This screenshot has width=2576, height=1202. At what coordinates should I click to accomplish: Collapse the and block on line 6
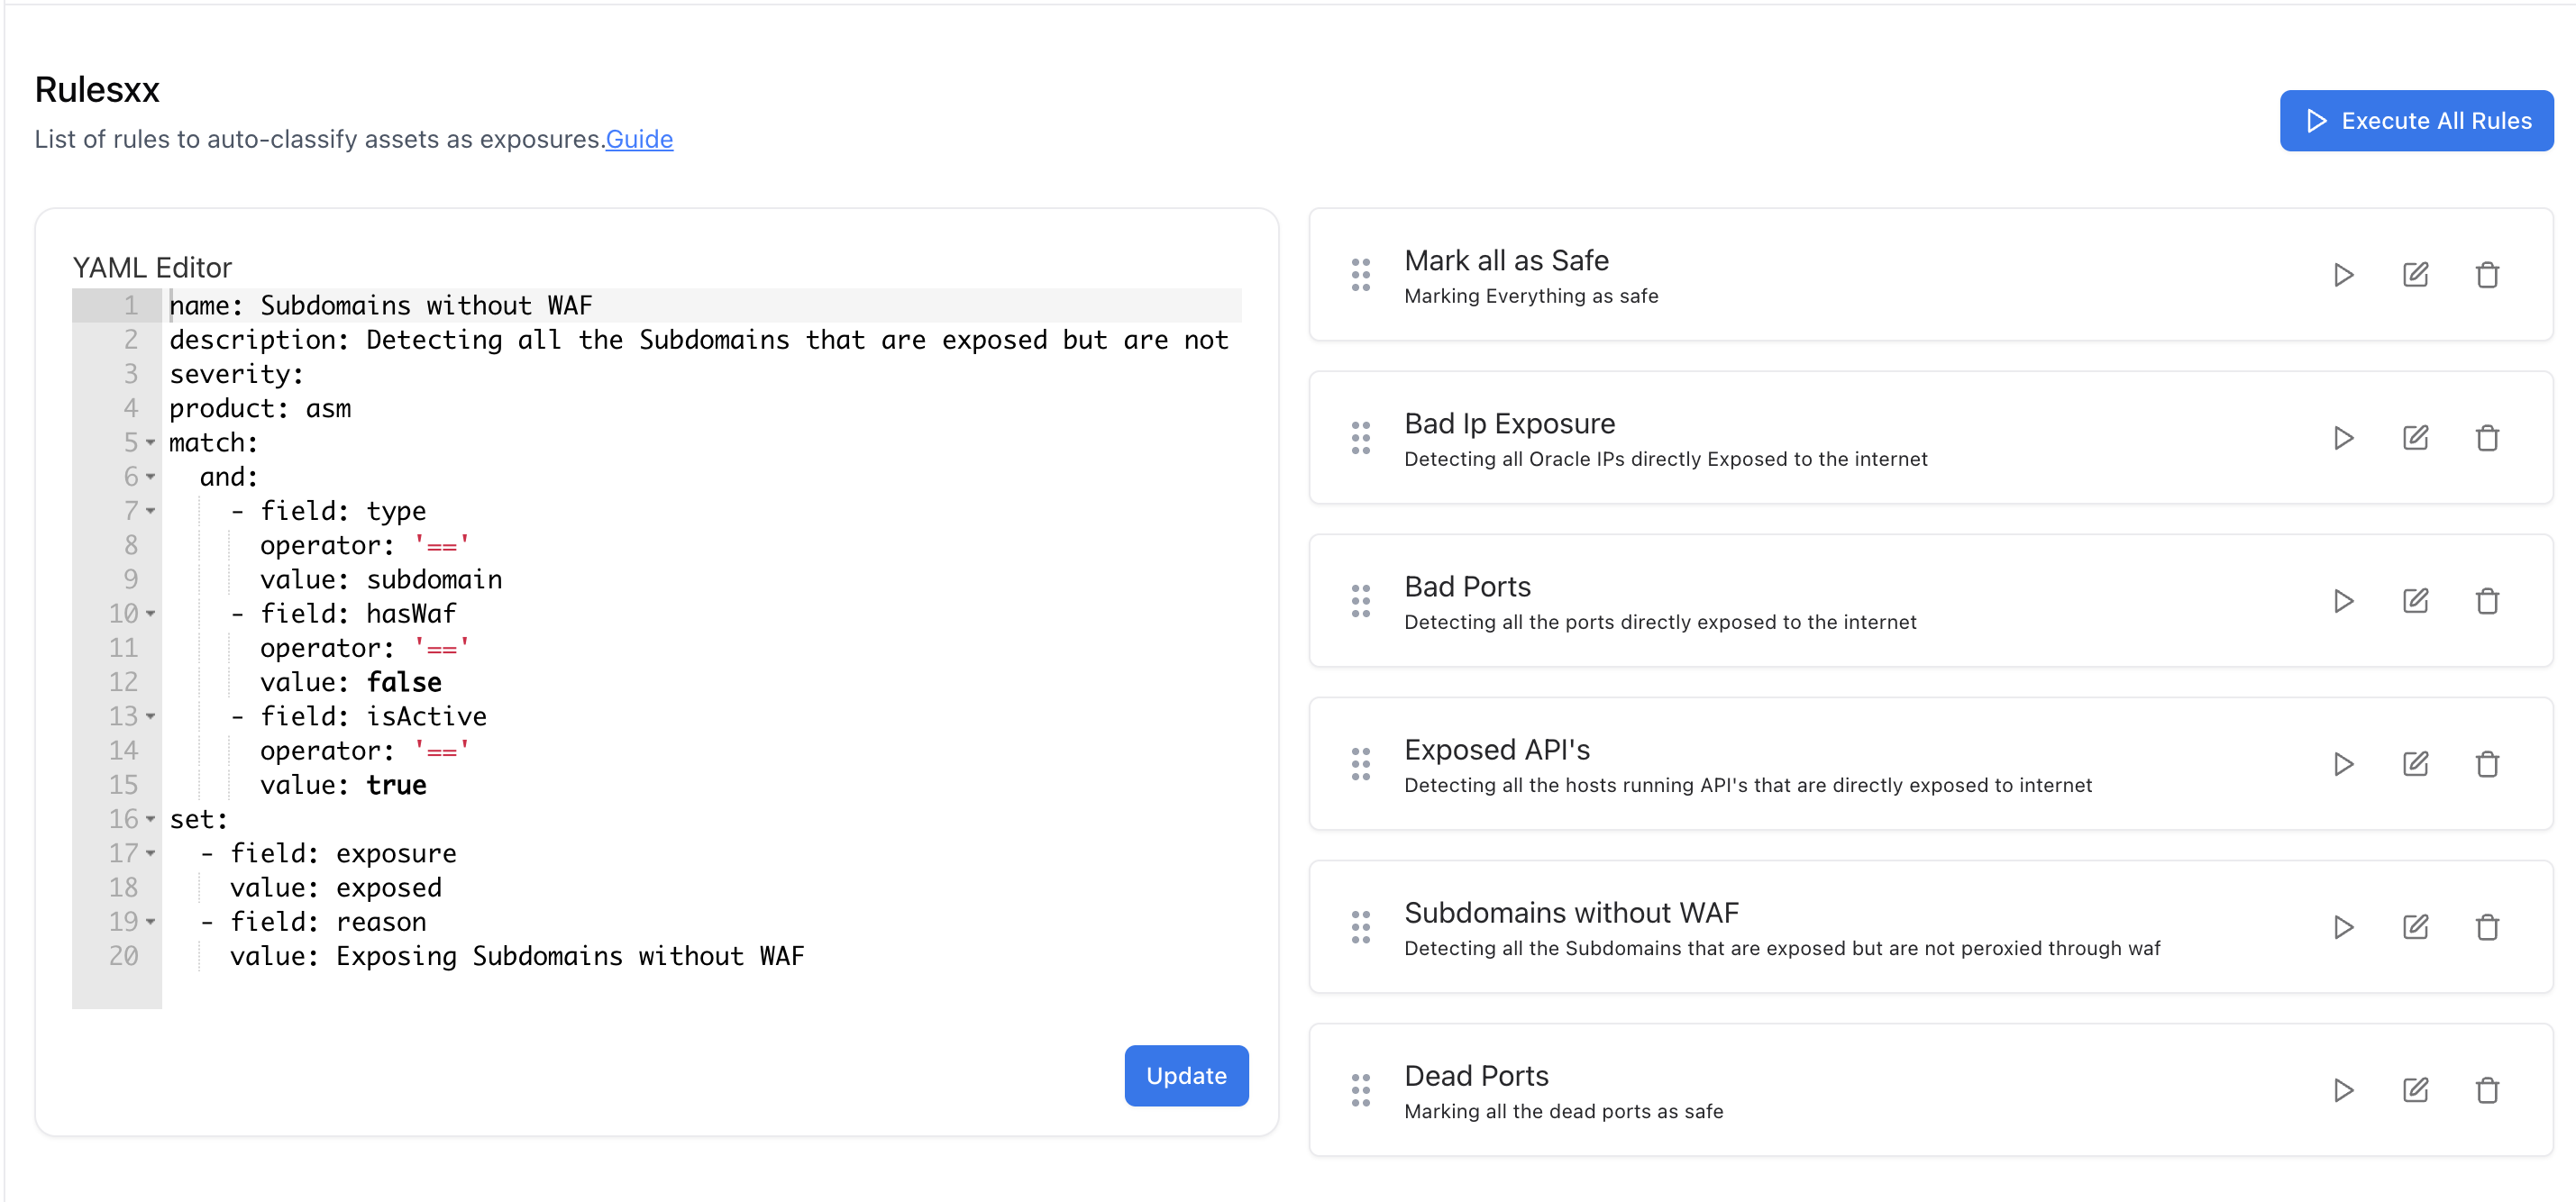coord(149,477)
